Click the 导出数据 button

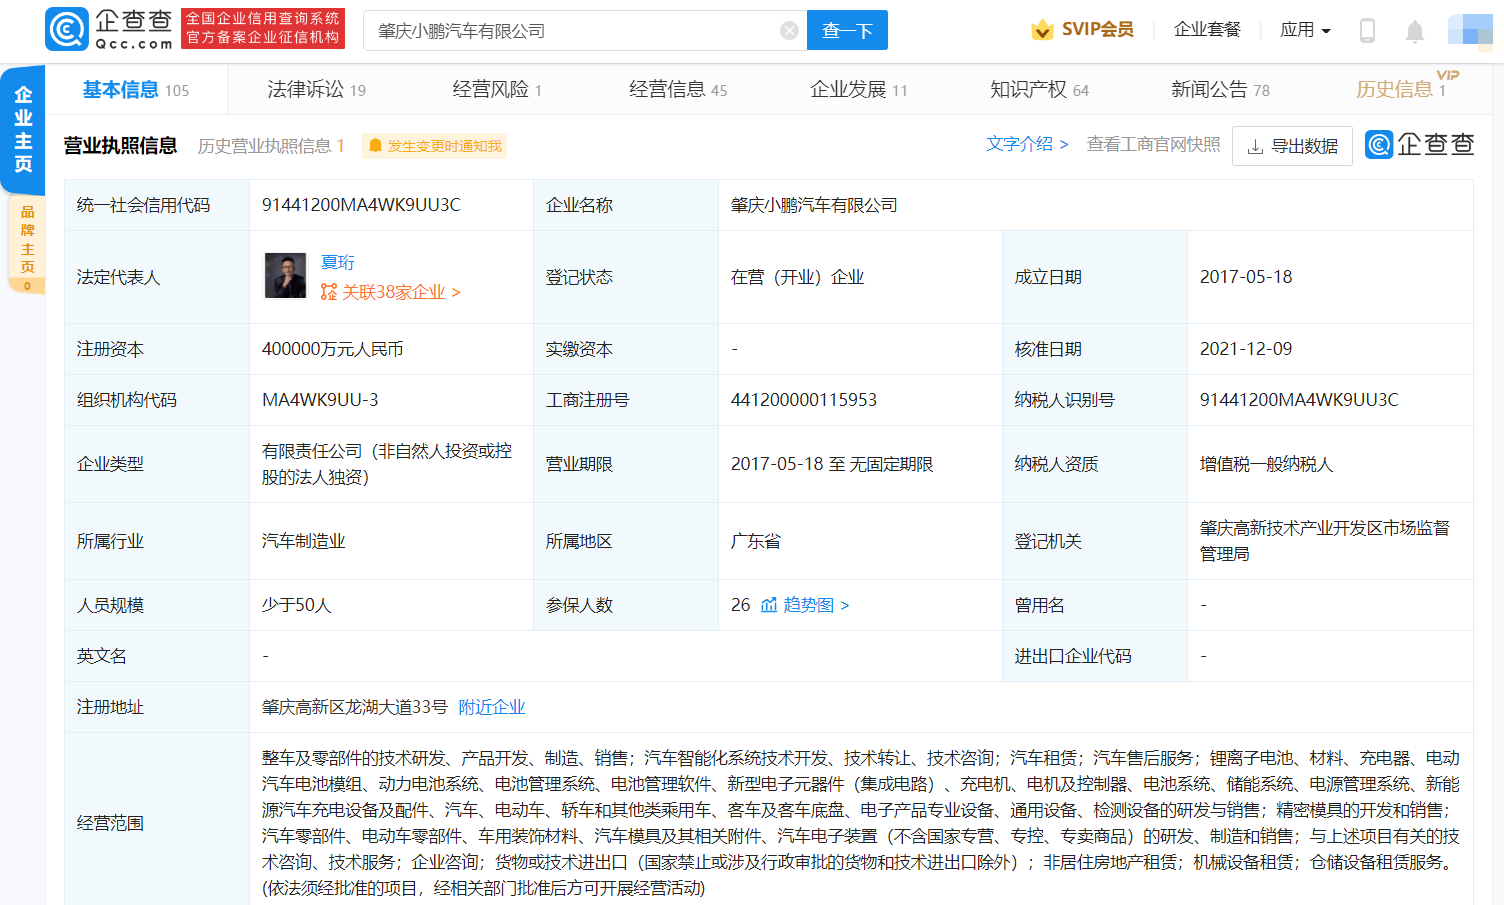pos(1292,146)
